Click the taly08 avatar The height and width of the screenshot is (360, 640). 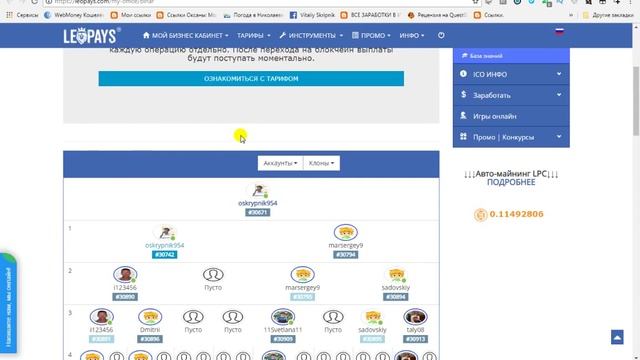click(x=415, y=317)
